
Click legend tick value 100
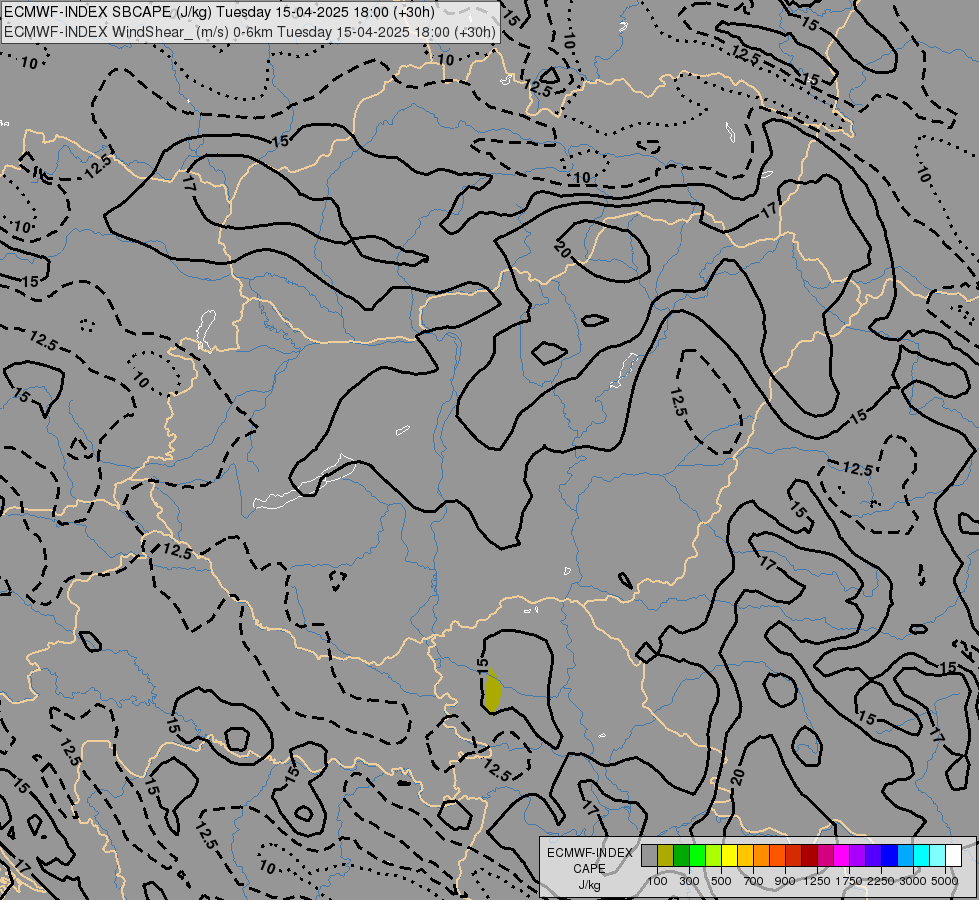coord(657,881)
